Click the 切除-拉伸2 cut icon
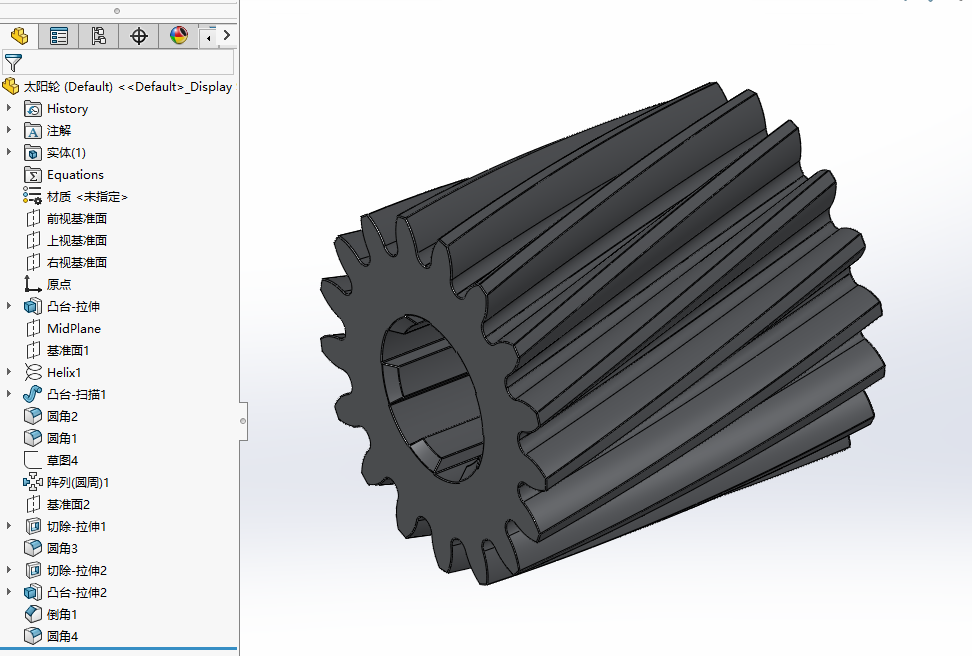The width and height of the screenshot is (972, 656). tap(33, 570)
